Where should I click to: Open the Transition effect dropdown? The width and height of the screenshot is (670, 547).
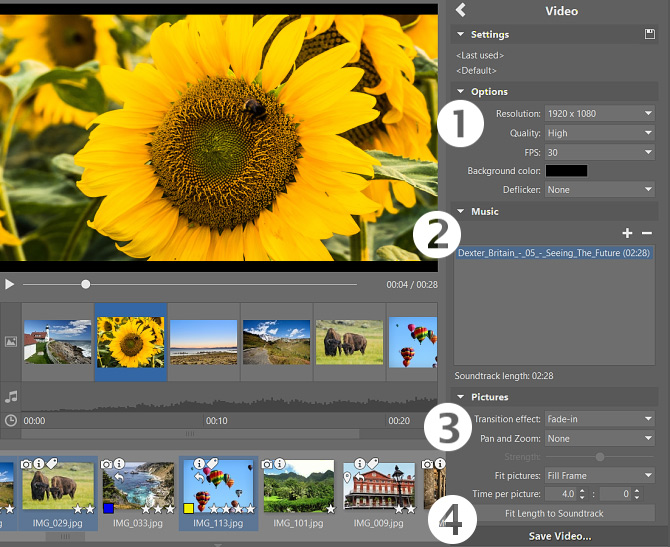point(599,419)
